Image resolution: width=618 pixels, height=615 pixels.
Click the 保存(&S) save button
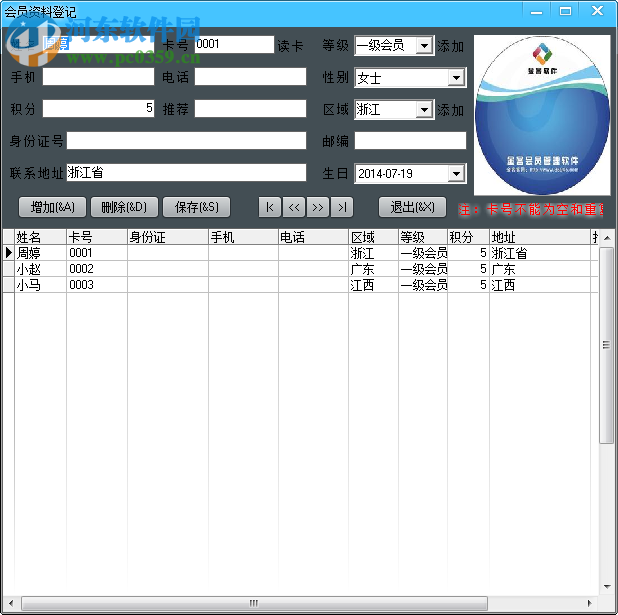click(x=196, y=207)
